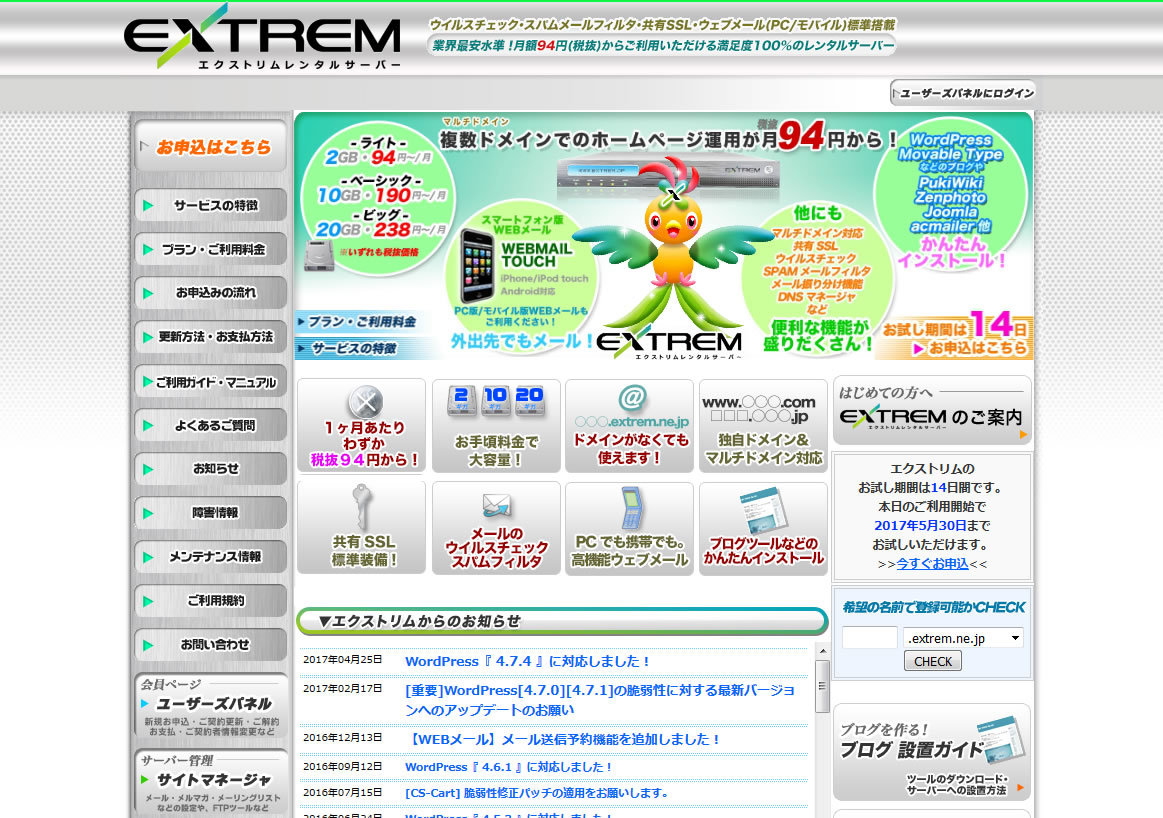
Task: Click the EXTREM logo in the header
Action: coord(263,37)
